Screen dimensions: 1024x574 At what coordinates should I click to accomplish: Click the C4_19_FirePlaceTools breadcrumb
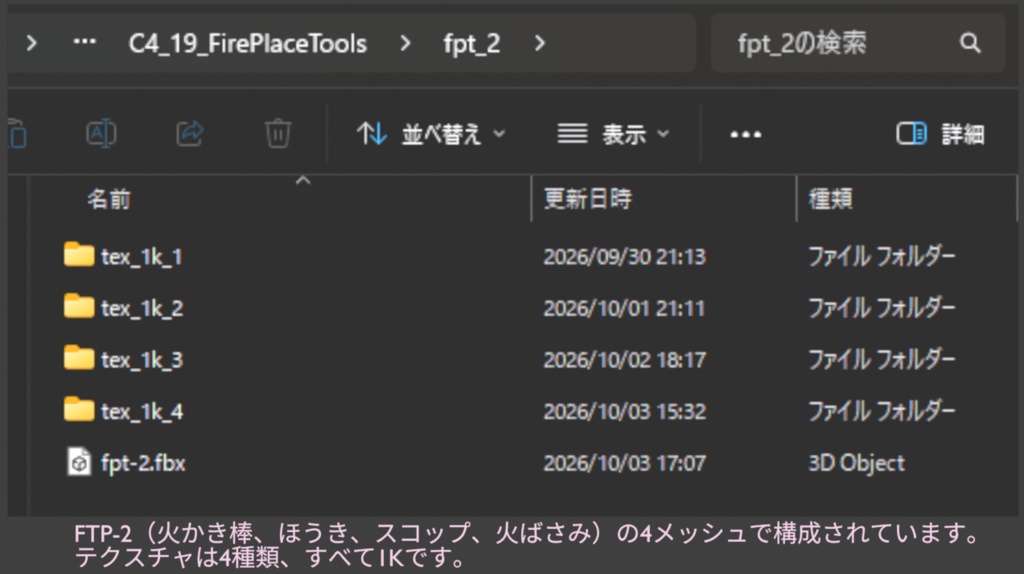(248, 44)
